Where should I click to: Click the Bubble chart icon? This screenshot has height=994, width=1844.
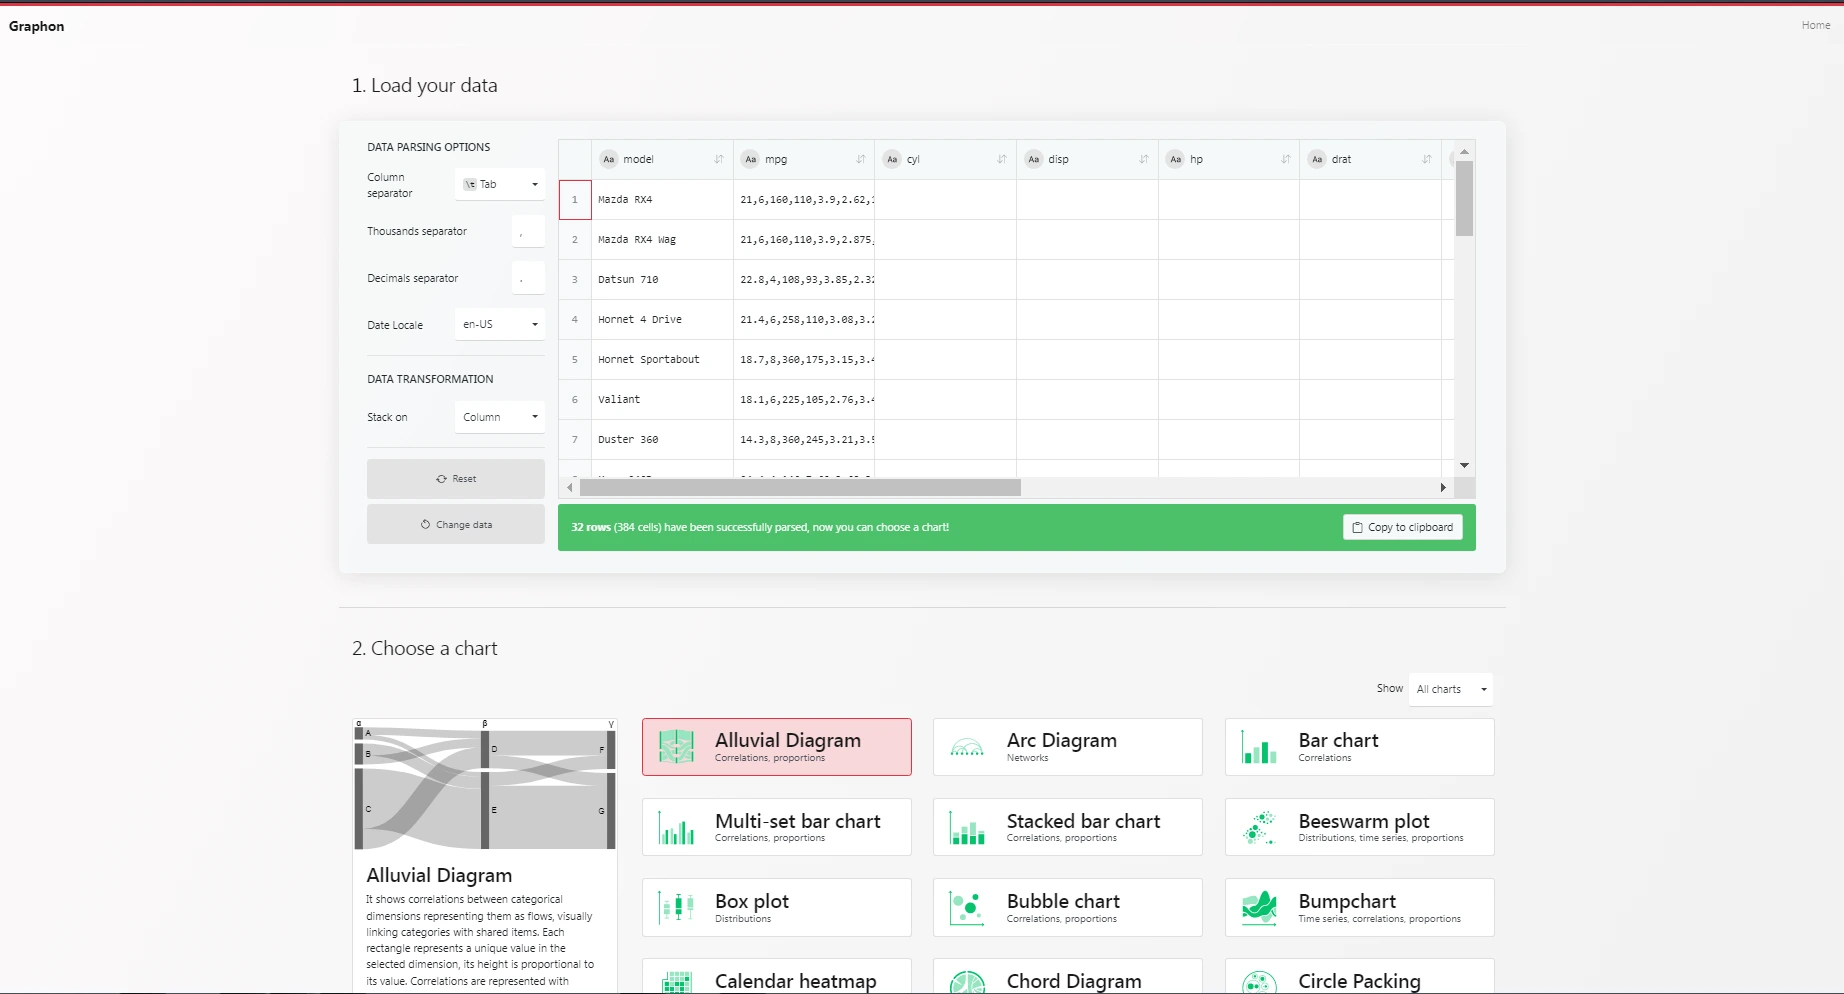[967, 907]
